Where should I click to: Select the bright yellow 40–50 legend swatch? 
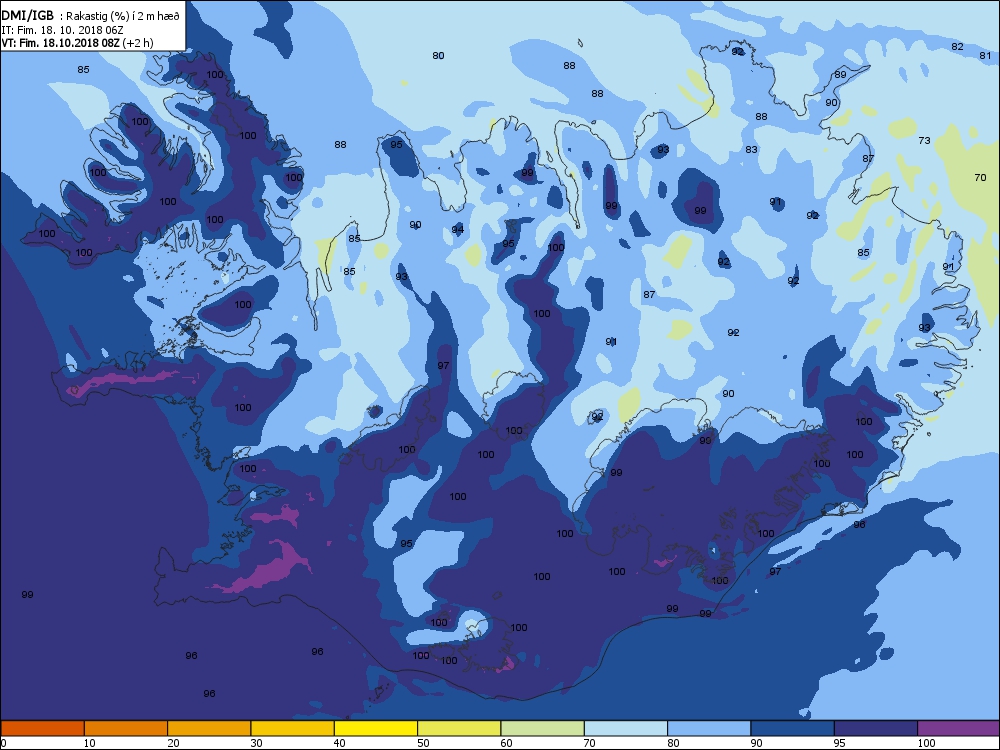point(376,728)
